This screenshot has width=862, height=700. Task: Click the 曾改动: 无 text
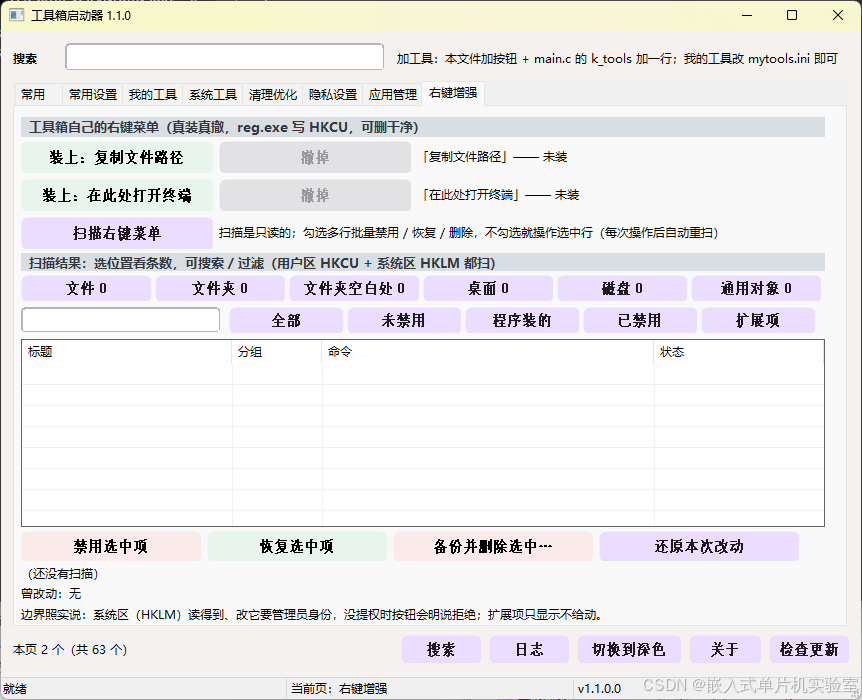pyautogui.click(x=51, y=594)
